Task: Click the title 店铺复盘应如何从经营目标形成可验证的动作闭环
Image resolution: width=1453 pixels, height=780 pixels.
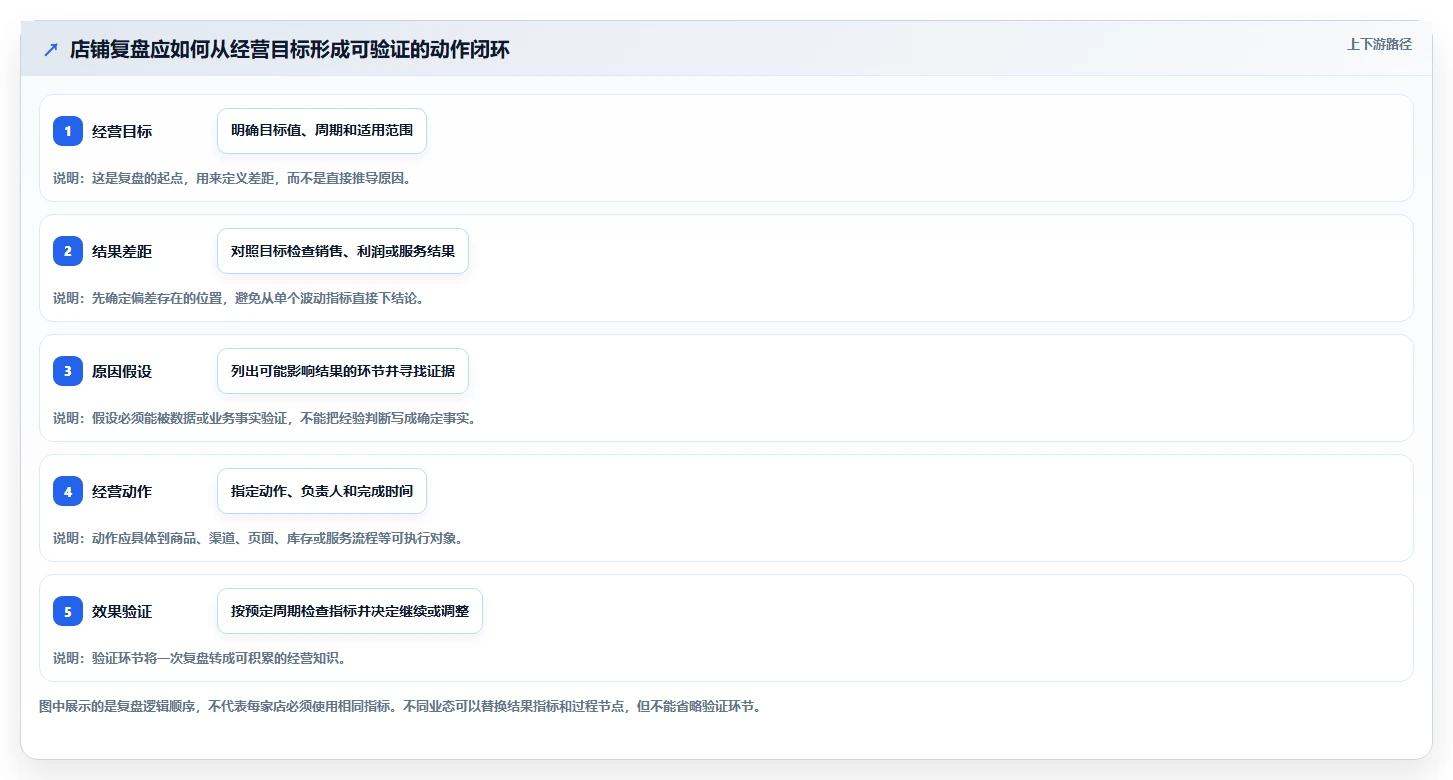Action: click(290, 50)
